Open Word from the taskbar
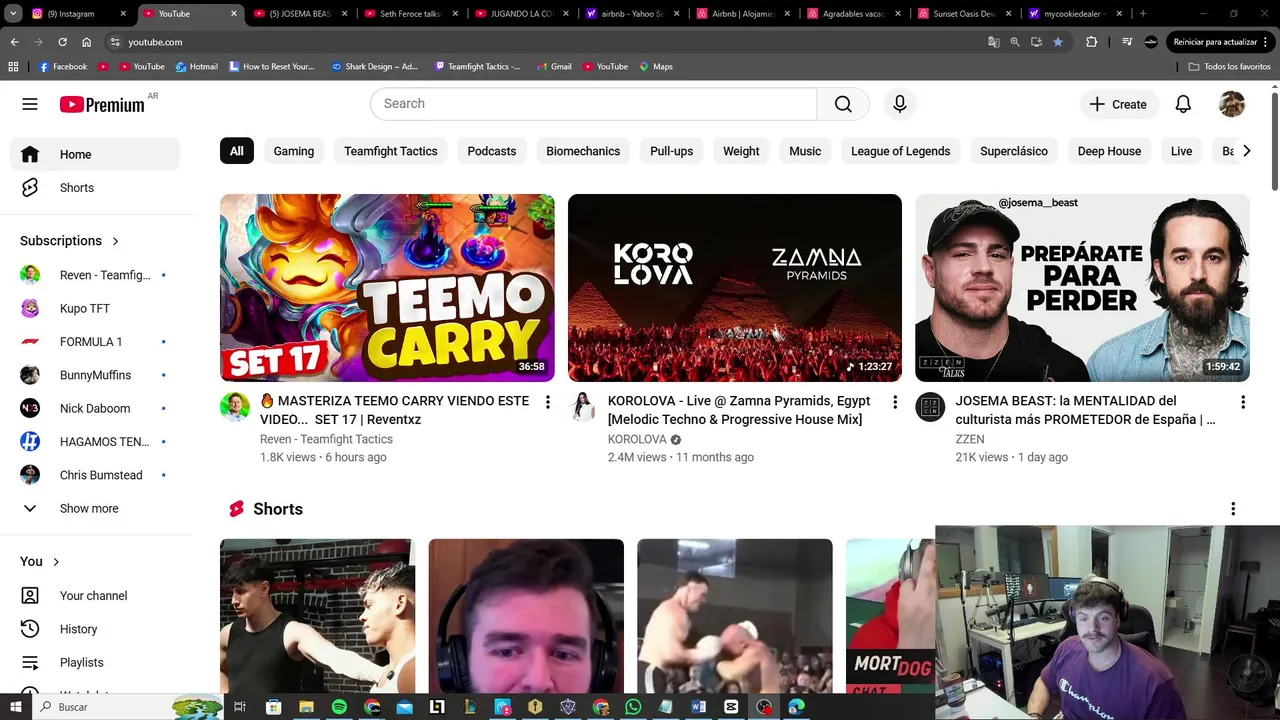This screenshot has width=1280, height=720. click(698, 706)
